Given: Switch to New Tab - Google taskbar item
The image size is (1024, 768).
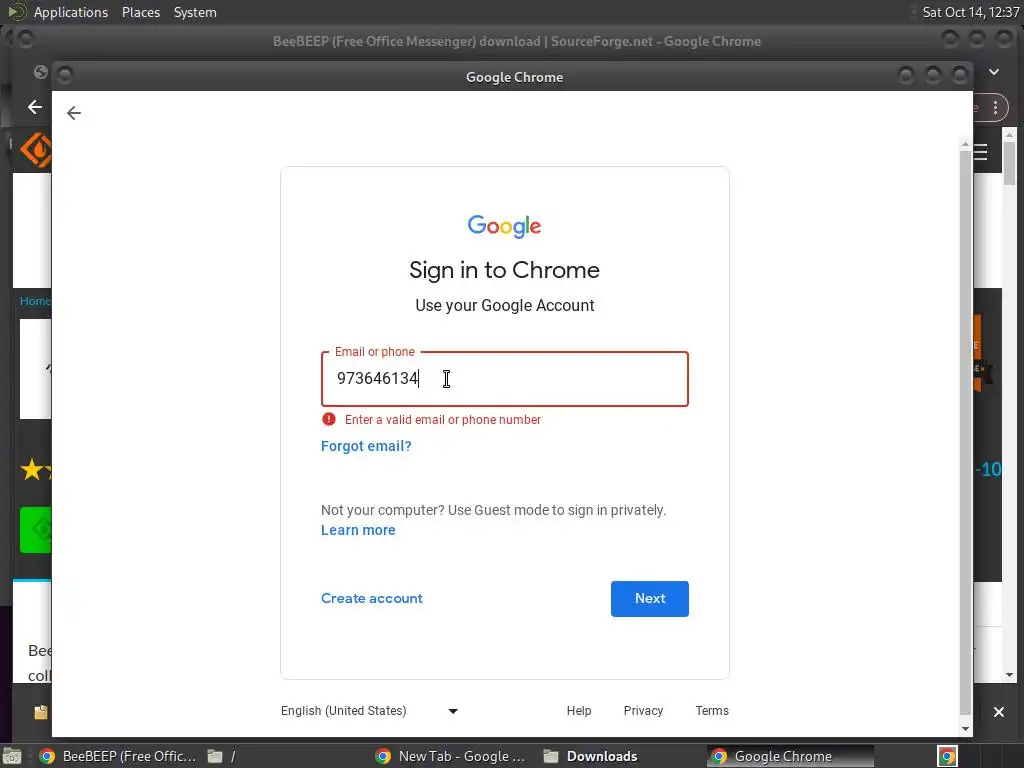Looking at the screenshot, I should [x=450, y=756].
